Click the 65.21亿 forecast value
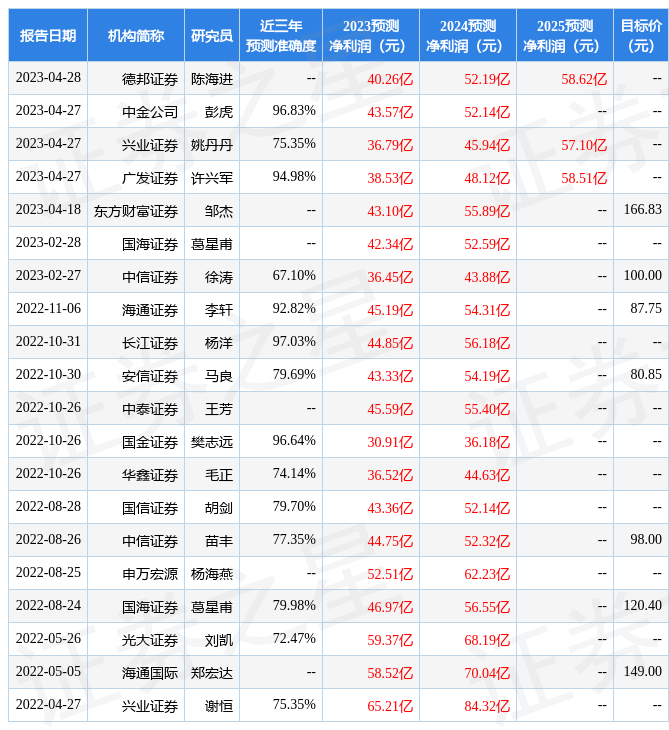669x730 pixels. 390,706
